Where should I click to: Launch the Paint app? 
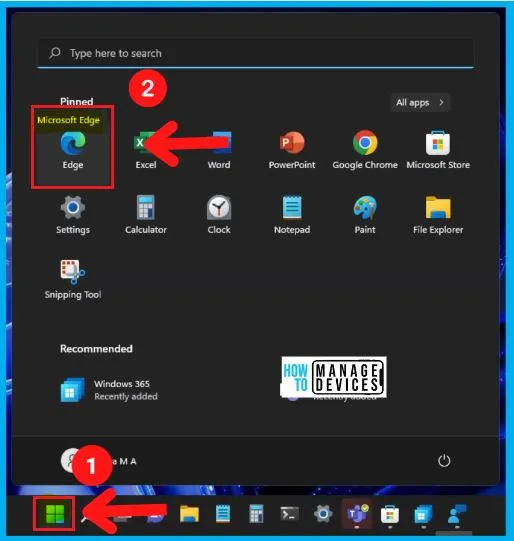[x=365, y=215]
